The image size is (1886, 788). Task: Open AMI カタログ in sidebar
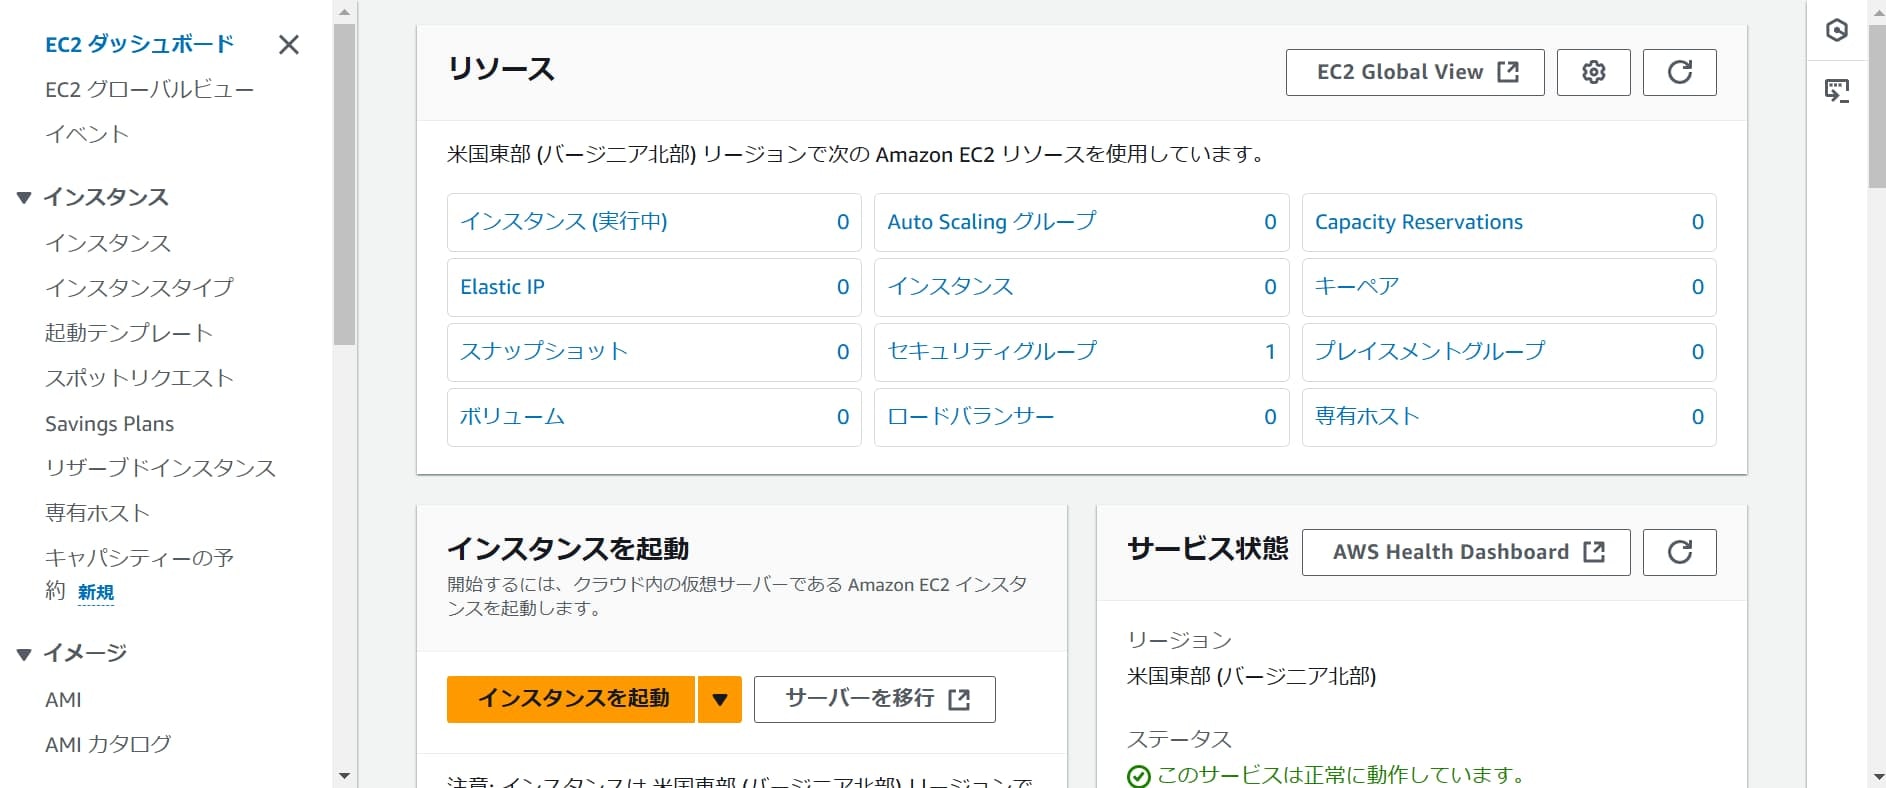click(108, 744)
